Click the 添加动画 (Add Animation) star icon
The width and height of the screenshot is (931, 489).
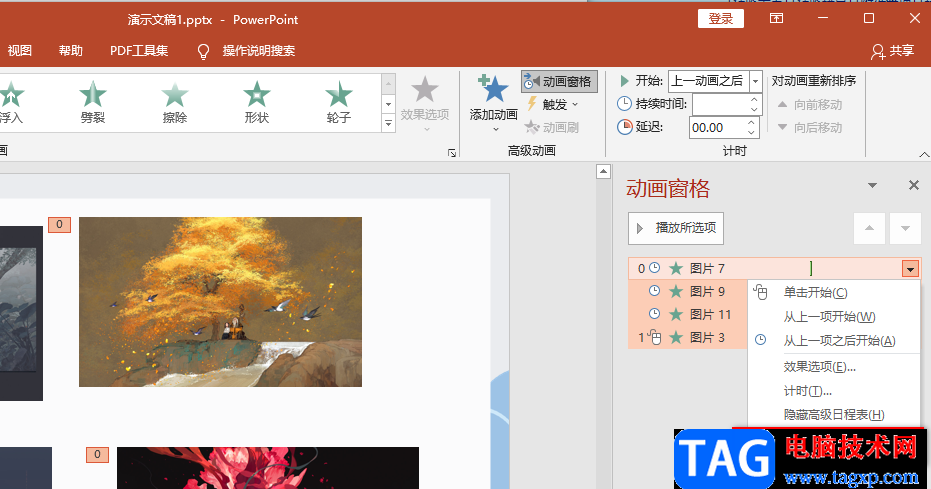click(493, 89)
